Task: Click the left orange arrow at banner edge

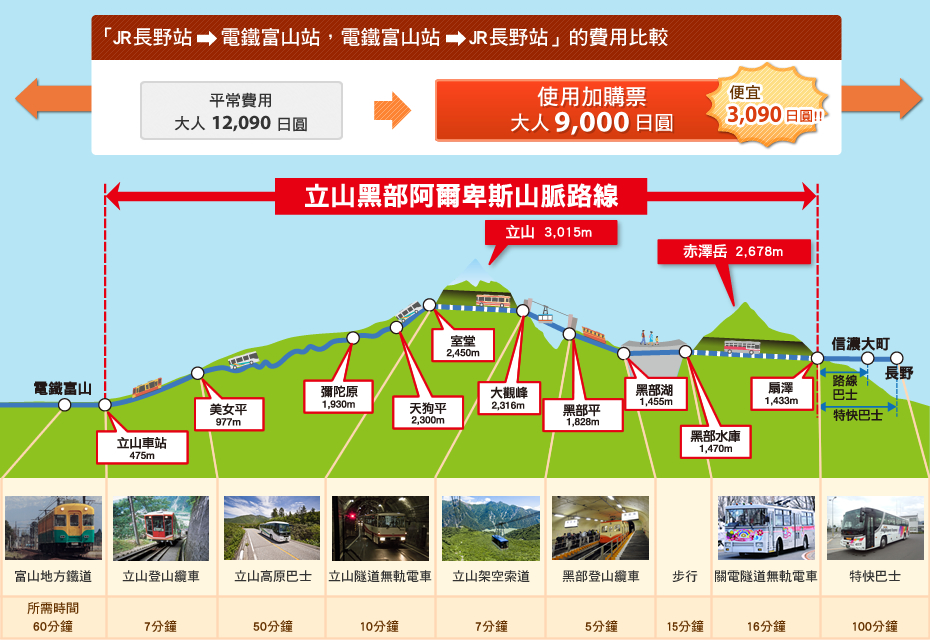Action: (x=53, y=98)
